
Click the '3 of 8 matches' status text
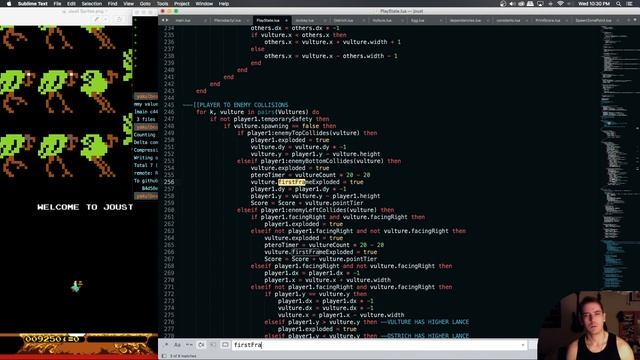tap(183, 356)
